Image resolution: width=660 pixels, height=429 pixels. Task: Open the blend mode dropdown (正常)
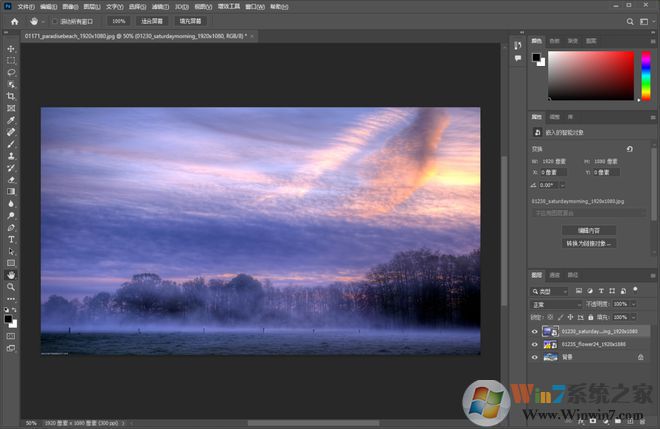click(556, 303)
